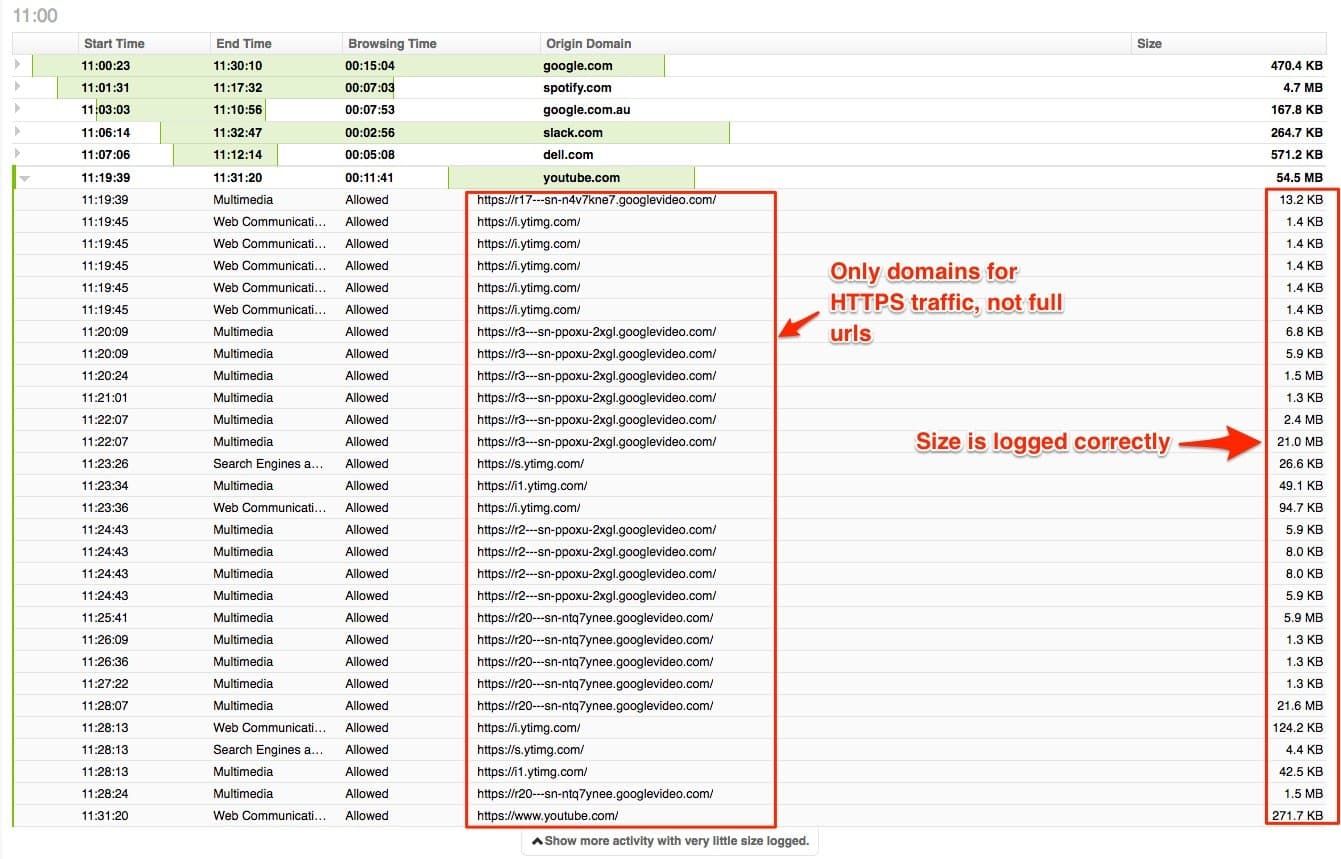Viewport: 1341px width, 859px height.
Task: Click the 42.5 KB size value
Action: [1301, 772]
